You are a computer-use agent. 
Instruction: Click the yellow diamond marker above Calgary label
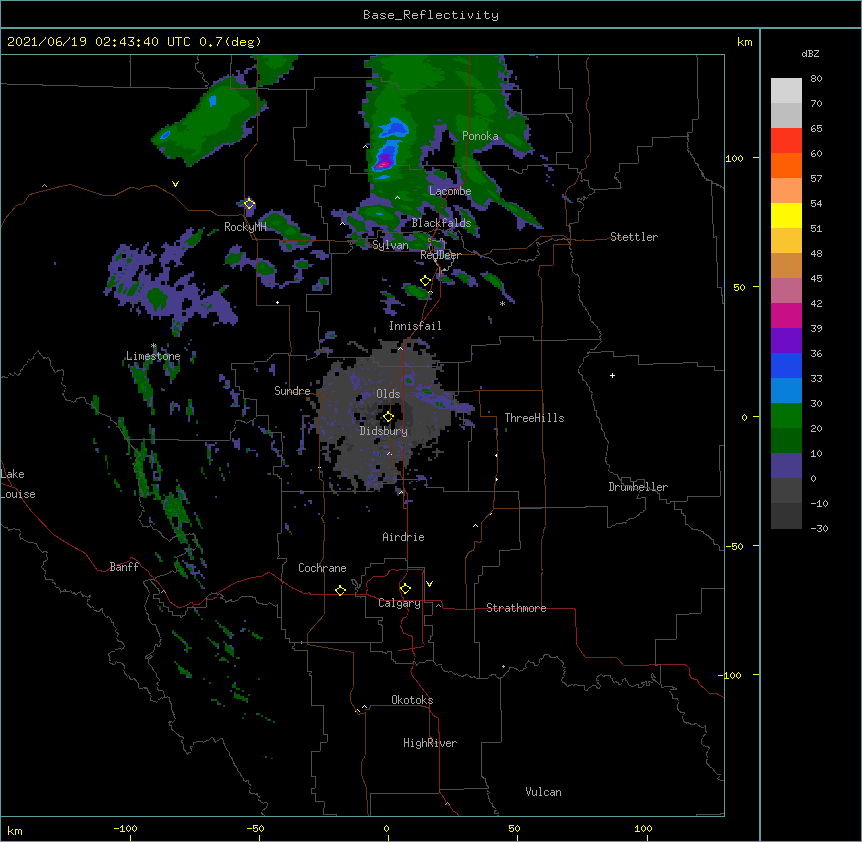point(405,589)
